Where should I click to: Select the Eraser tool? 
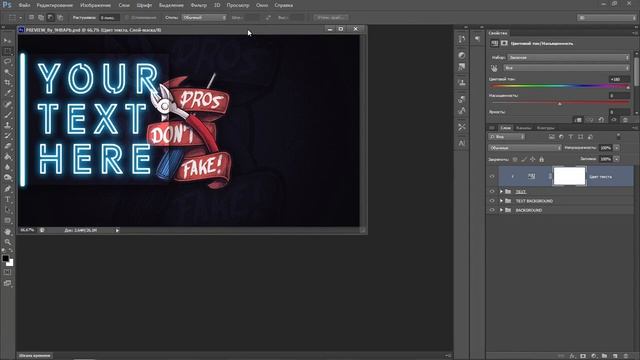(7, 146)
